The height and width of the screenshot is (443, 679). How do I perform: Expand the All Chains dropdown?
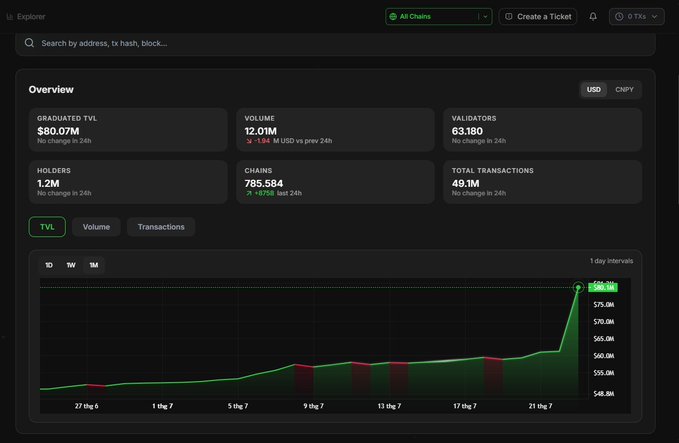click(438, 16)
